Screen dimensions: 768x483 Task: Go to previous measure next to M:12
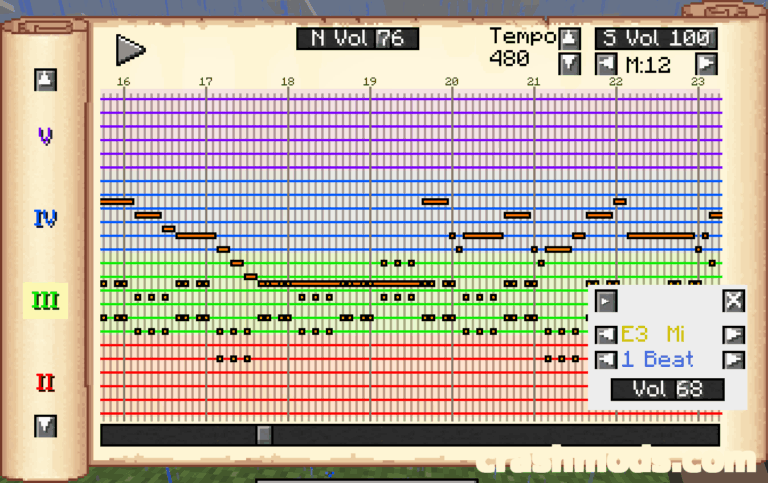[606, 64]
